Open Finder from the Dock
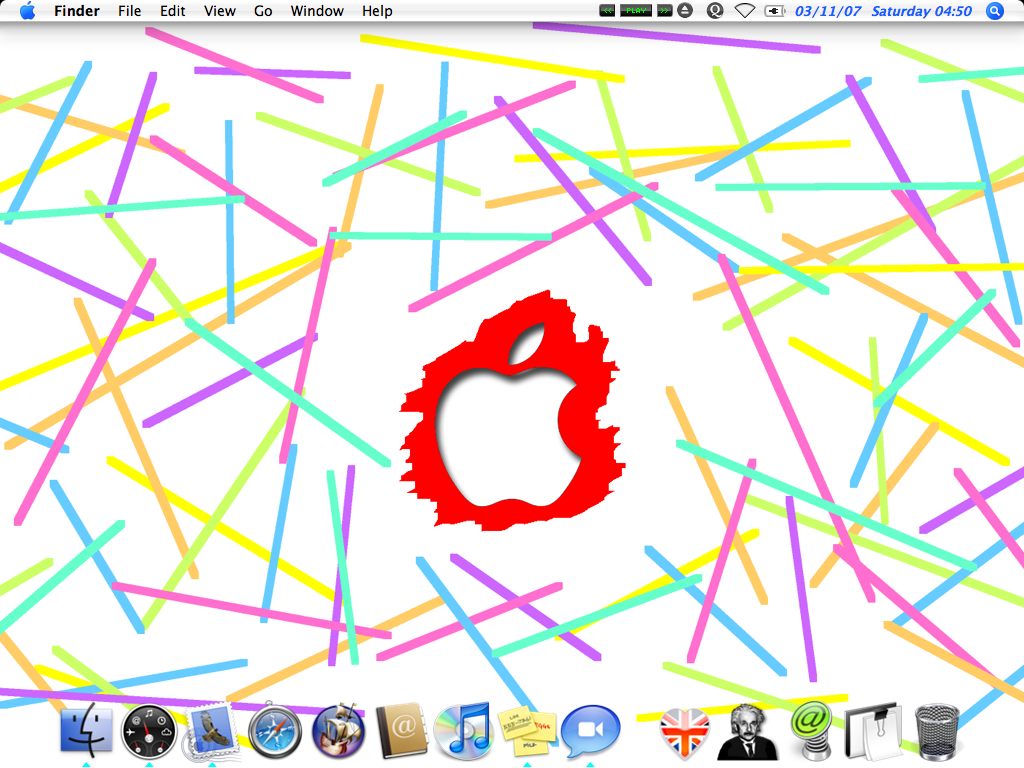The width and height of the screenshot is (1024, 768). pos(86,730)
